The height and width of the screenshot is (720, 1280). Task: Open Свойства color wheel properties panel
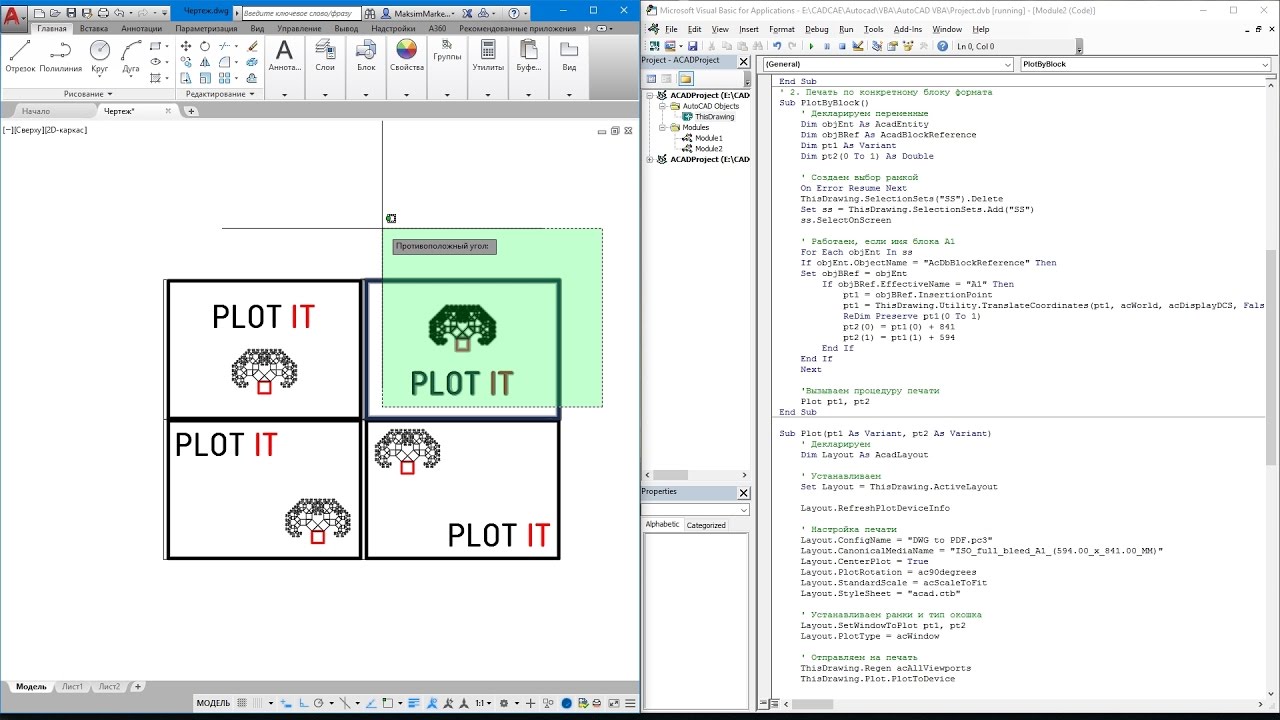pos(407,56)
